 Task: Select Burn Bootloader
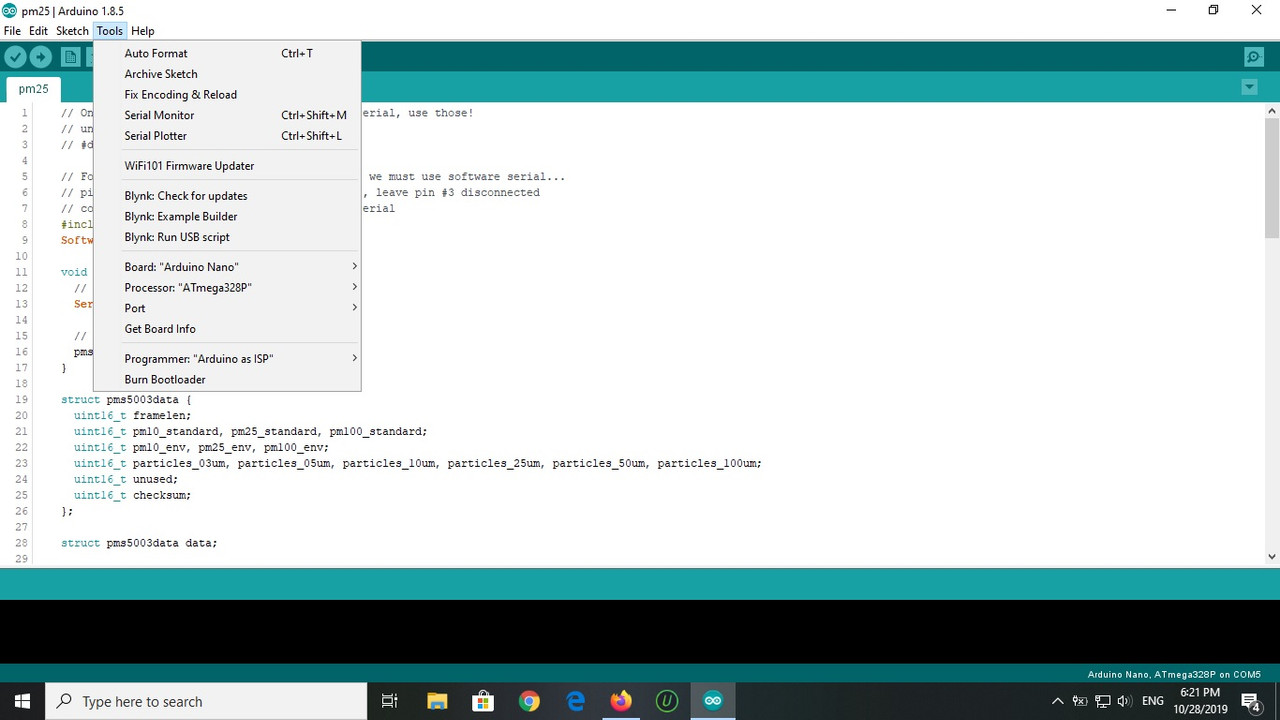click(x=227, y=380)
